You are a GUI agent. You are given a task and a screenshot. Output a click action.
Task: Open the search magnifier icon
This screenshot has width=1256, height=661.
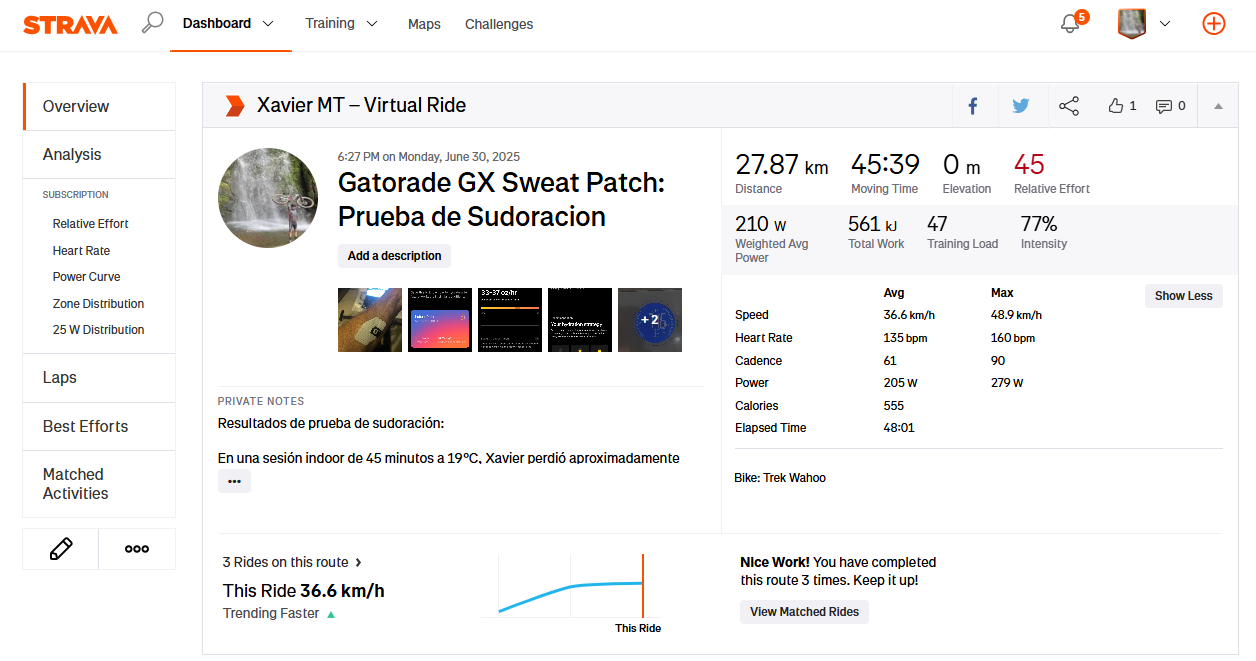152,22
